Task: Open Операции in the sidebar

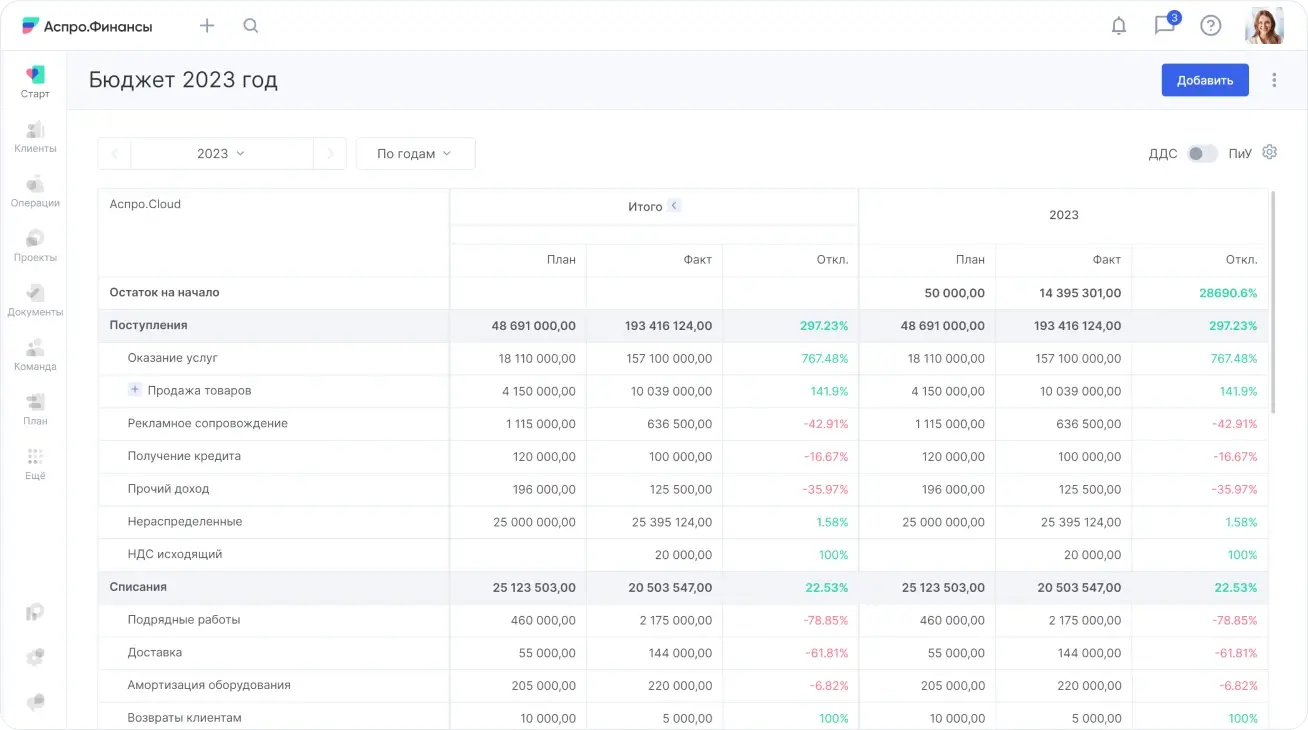Action: click(35, 191)
